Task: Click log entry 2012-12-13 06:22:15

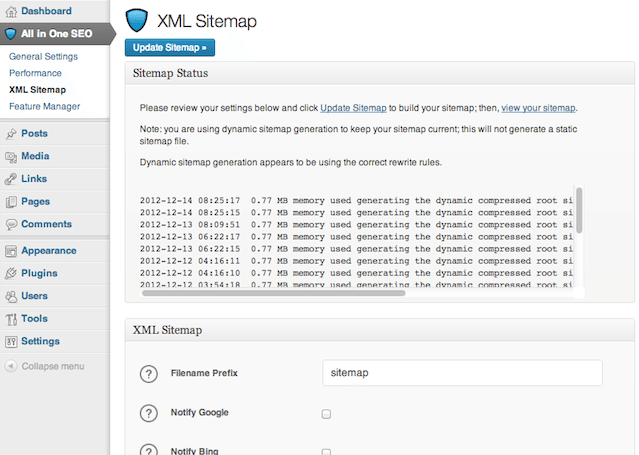Action: (356, 249)
